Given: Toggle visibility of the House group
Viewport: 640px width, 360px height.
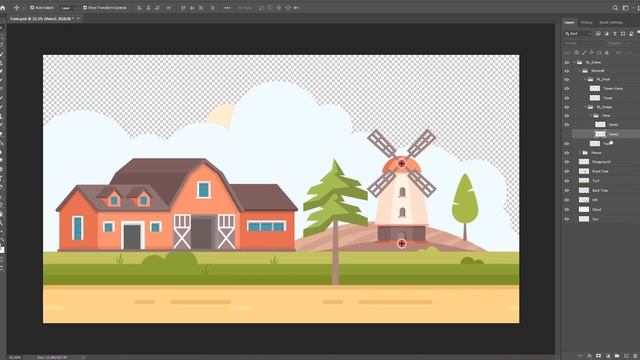Looking at the screenshot, I should tap(567, 153).
